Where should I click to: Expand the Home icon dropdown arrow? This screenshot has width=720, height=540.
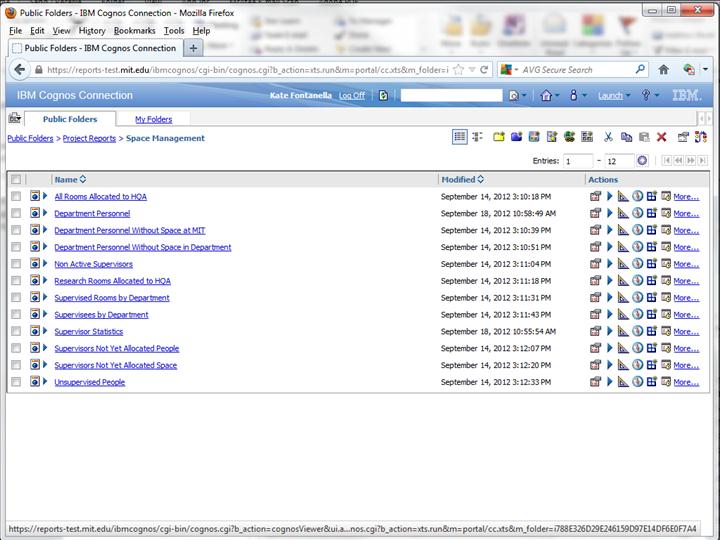pos(559,96)
